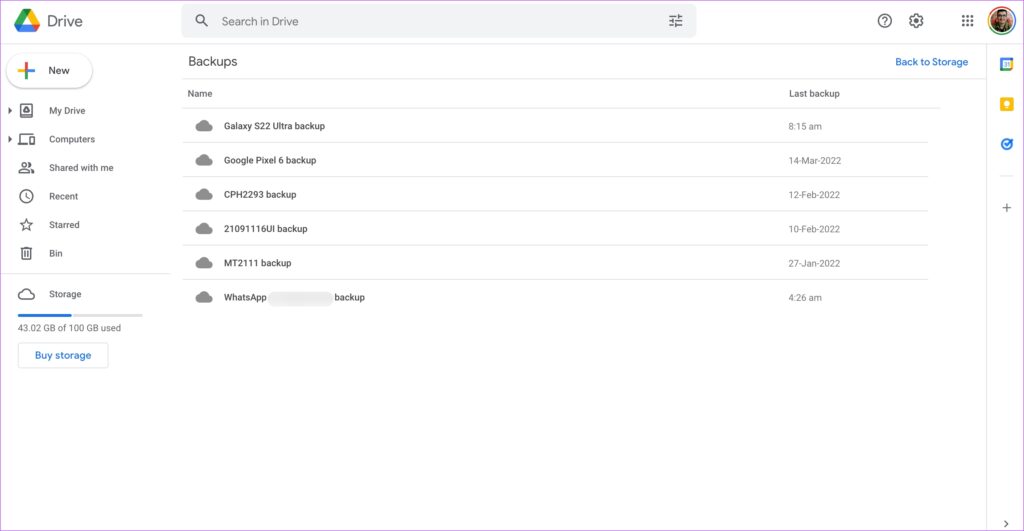Screen dimensions: 1024x531
Task: Click the Starred star icon
Action: click(x=26, y=225)
